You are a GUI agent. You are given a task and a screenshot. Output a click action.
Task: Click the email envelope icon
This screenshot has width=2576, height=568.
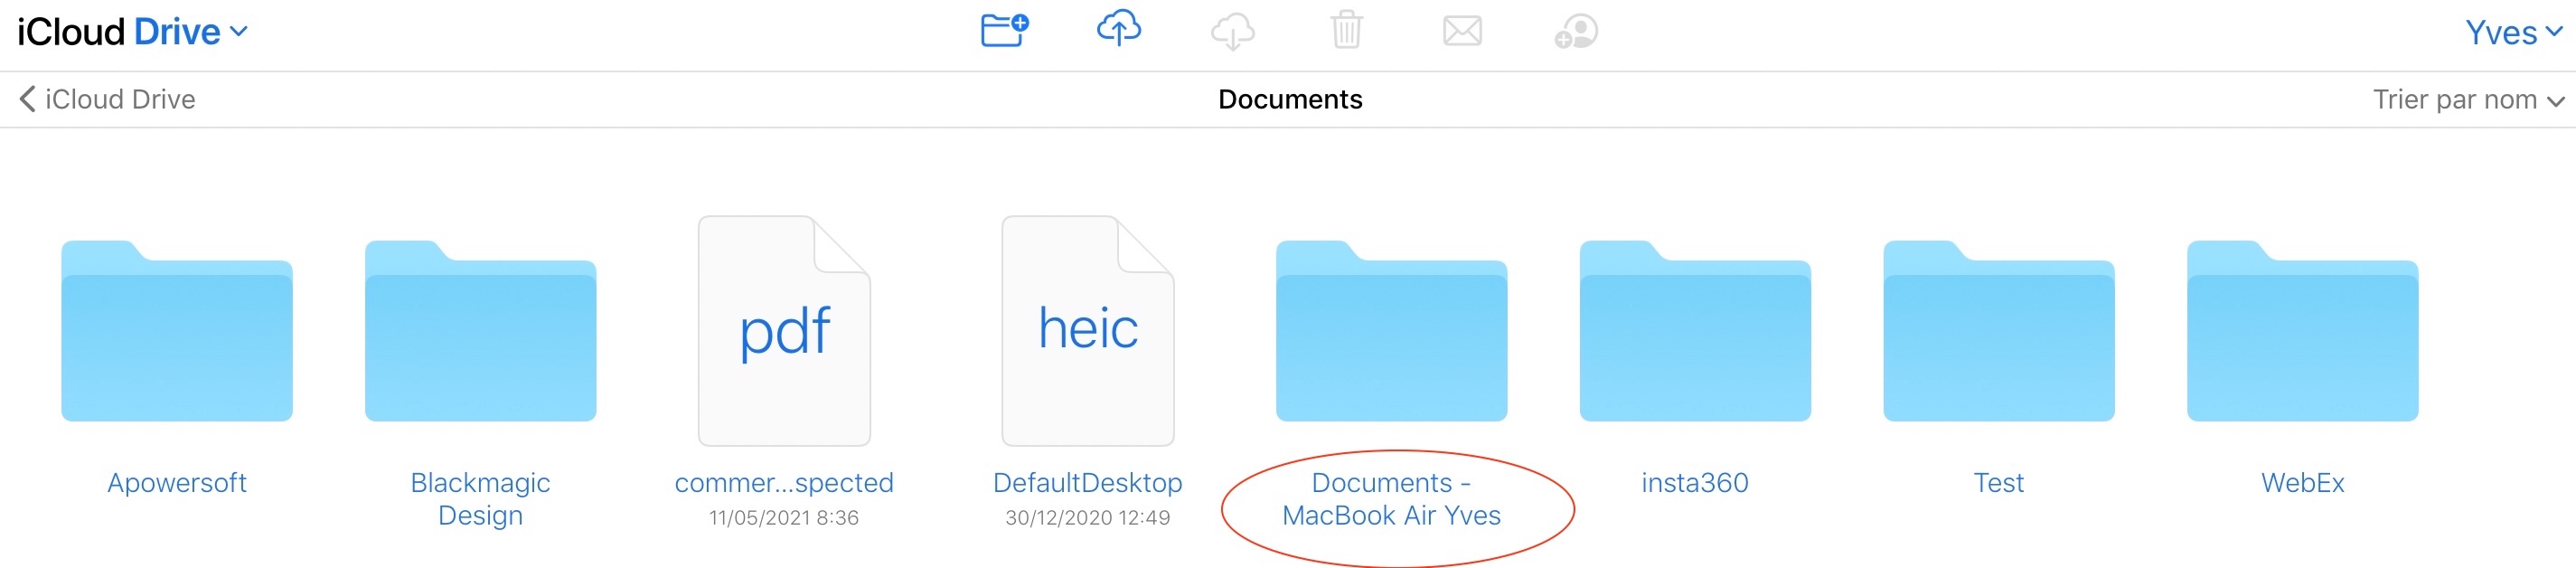[x=1461, y=31]
